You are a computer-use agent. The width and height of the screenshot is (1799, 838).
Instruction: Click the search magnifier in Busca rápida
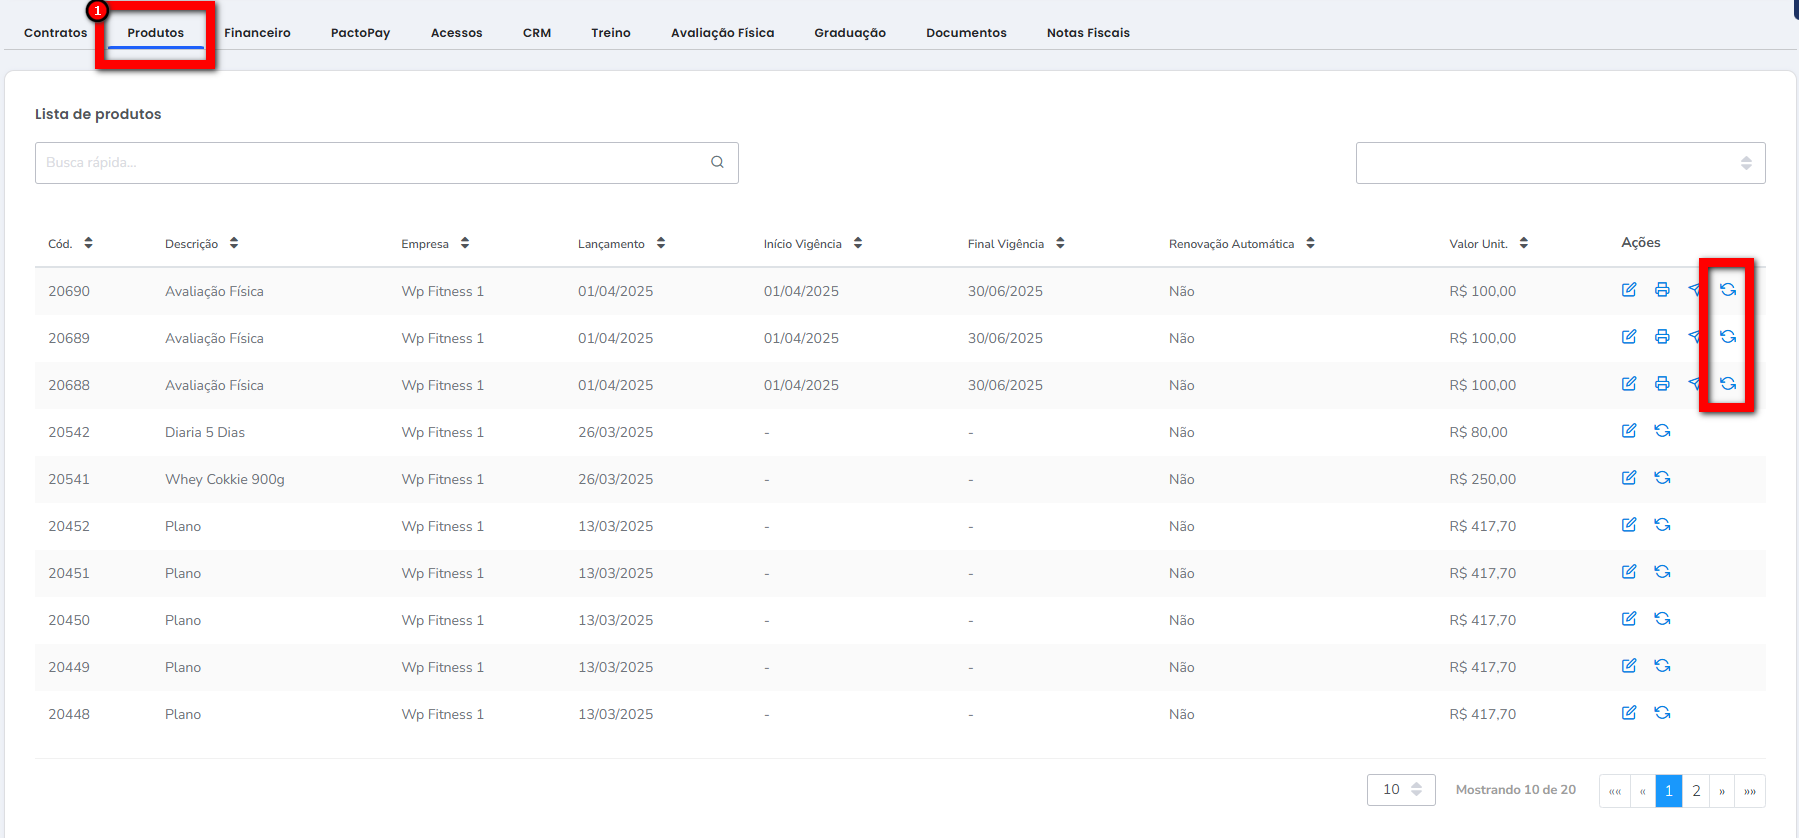[x=717, y=162]
